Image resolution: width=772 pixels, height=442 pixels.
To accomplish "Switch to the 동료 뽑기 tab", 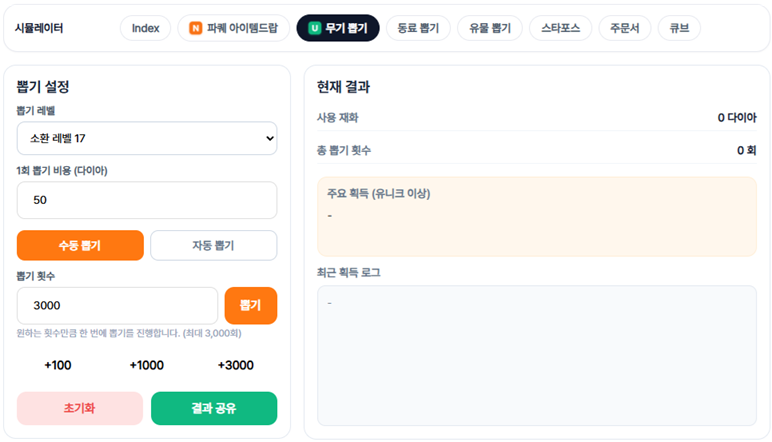I will (418, 28).
